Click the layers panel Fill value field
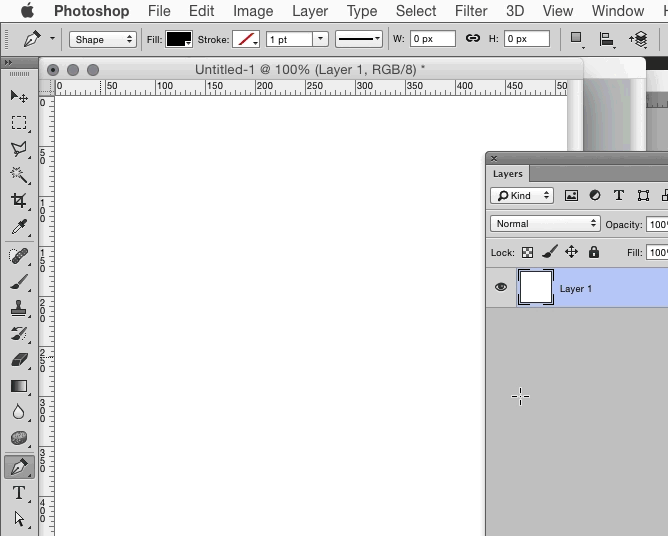 [656, 253]
